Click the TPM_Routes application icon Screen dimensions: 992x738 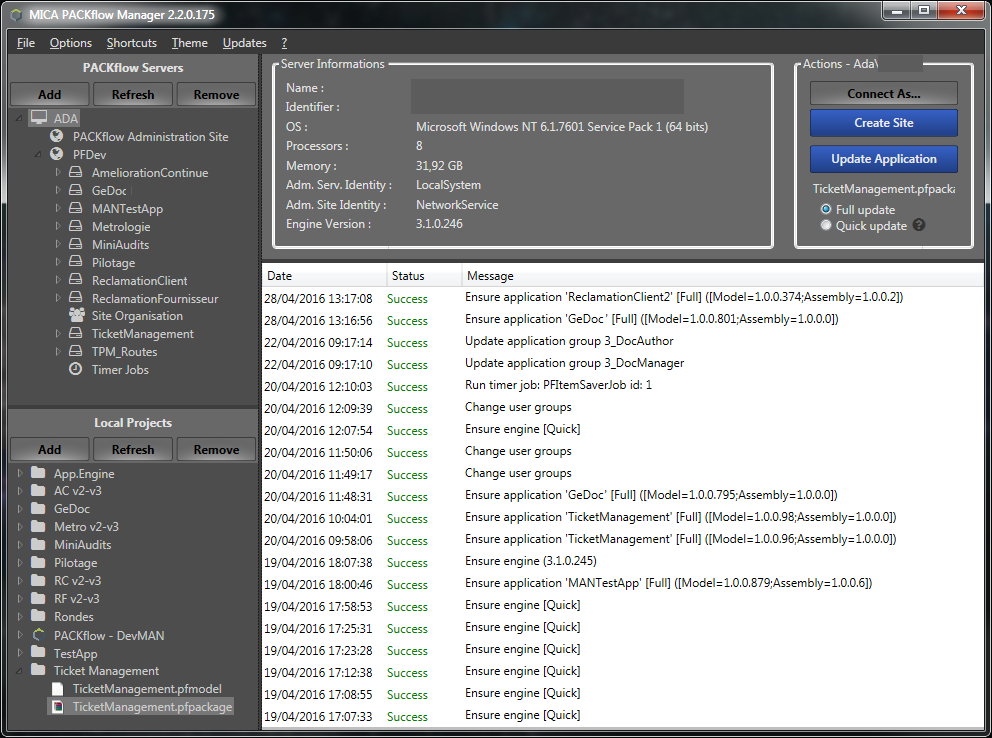pos(75,351)
